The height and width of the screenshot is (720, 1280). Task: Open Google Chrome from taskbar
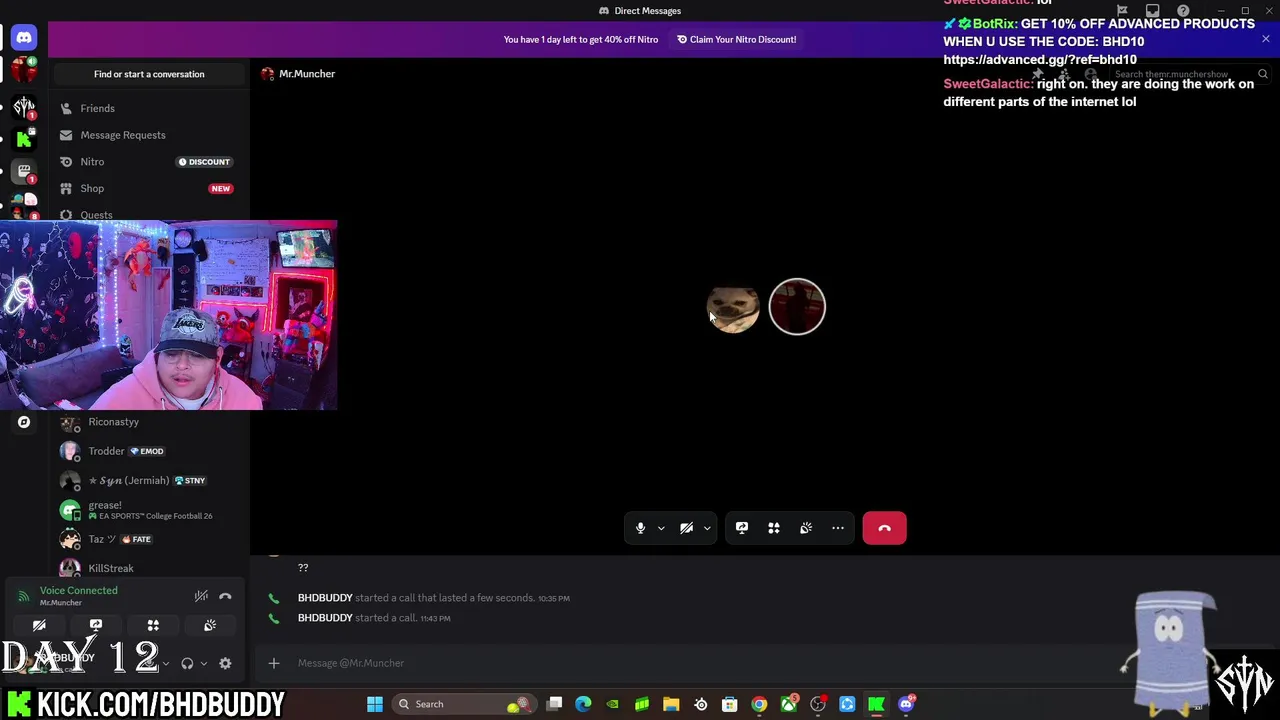coord(759,704)
